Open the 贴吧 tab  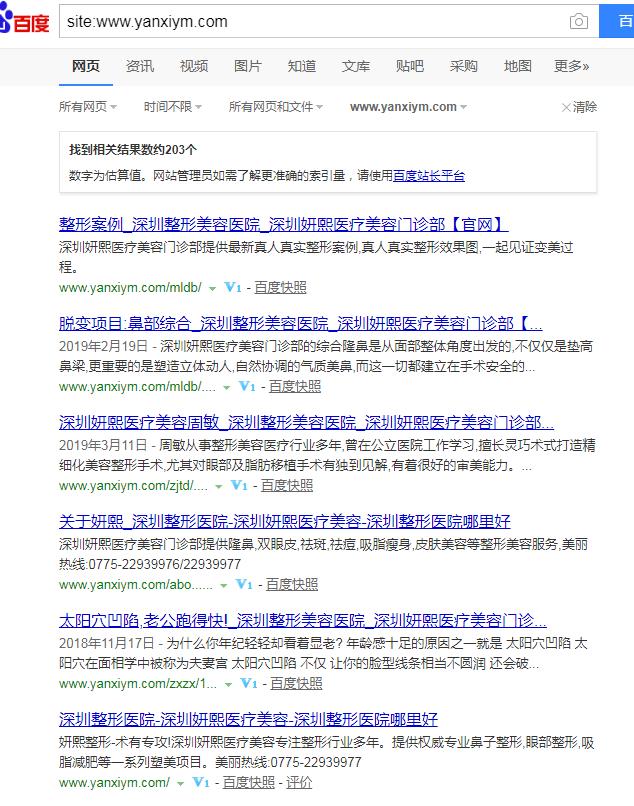pyautogui.click(x=409, y=66)
